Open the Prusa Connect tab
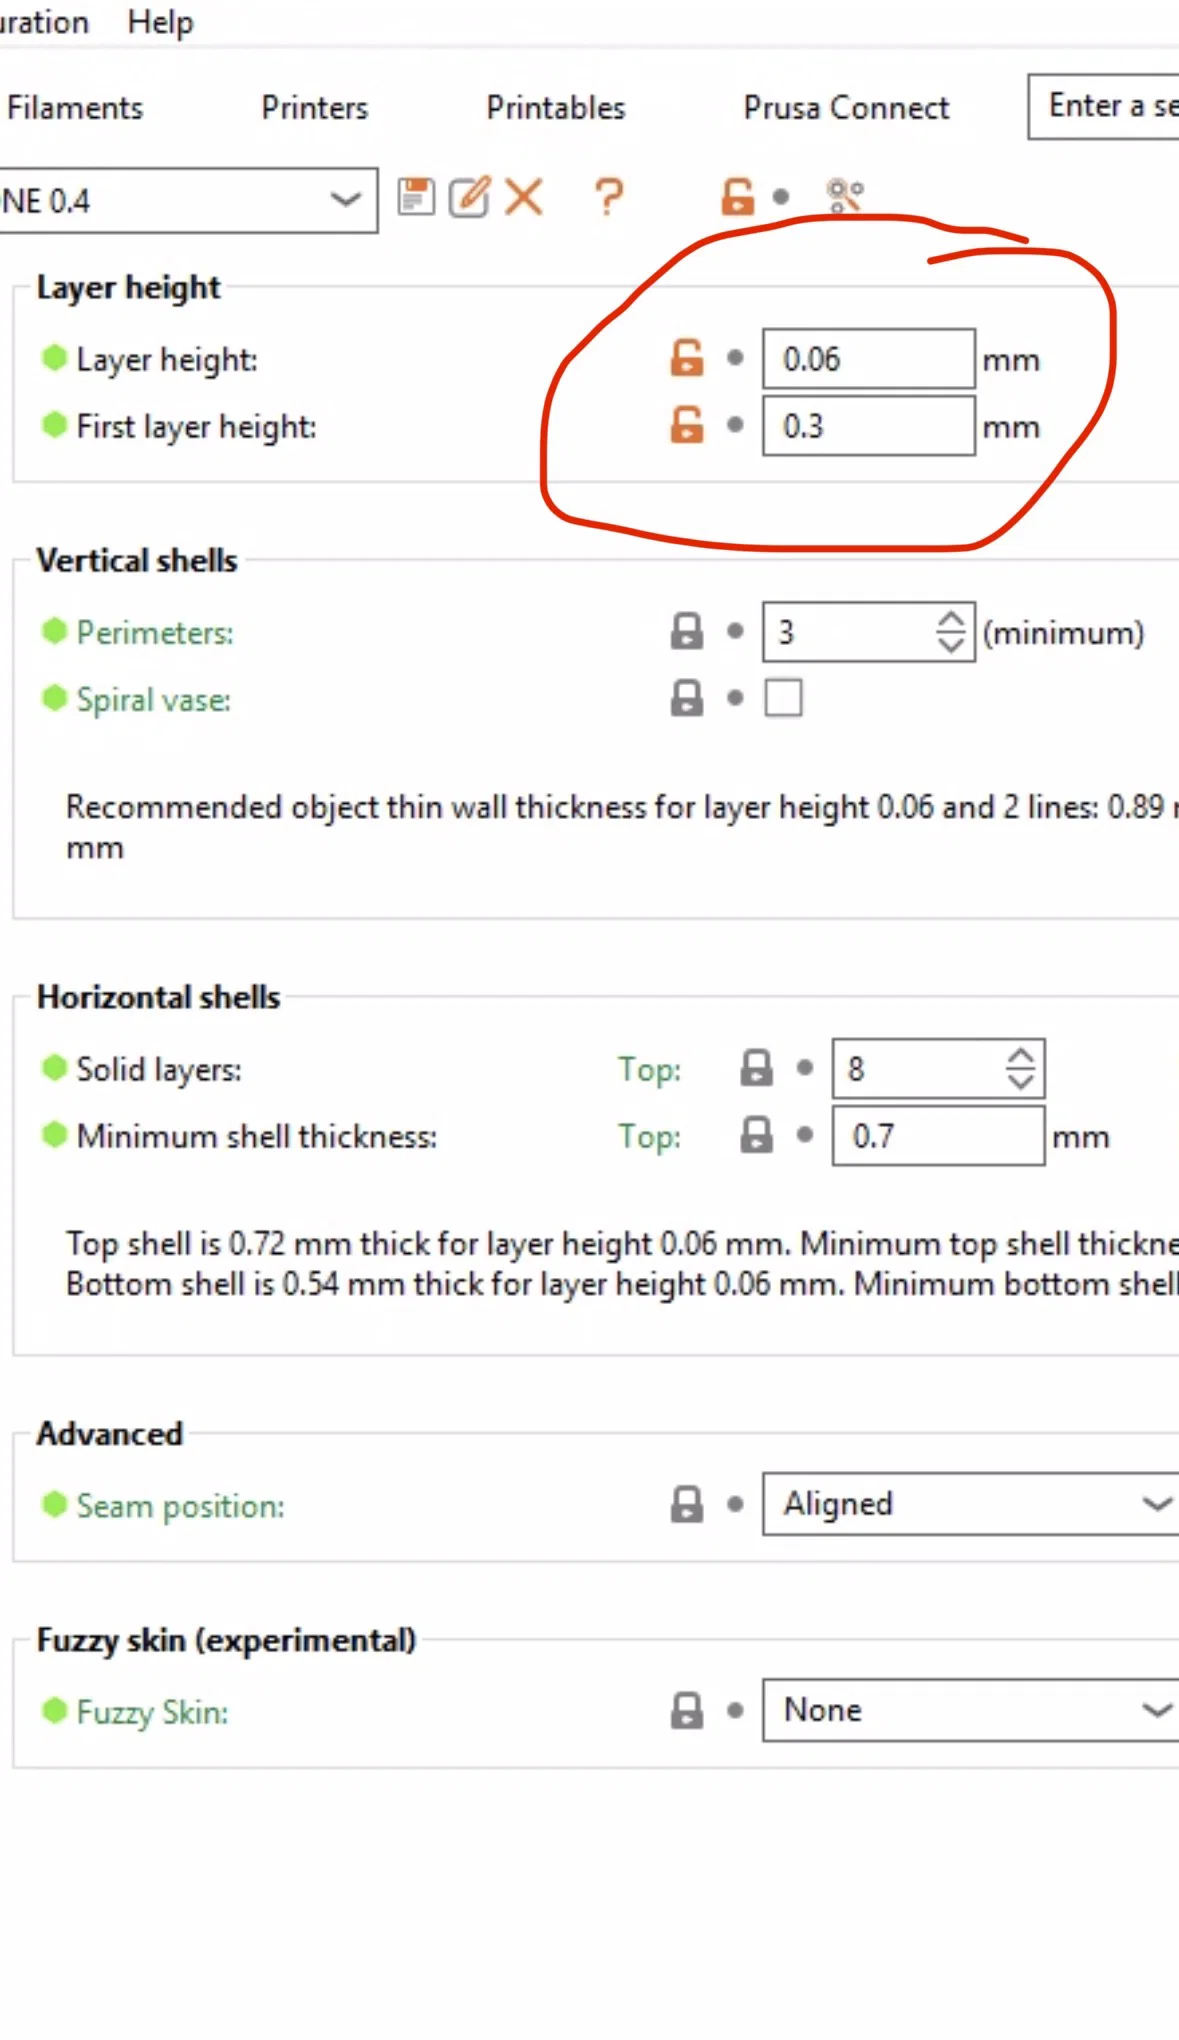Screen dimensions: 1179x2040 (x=846, y=108)
